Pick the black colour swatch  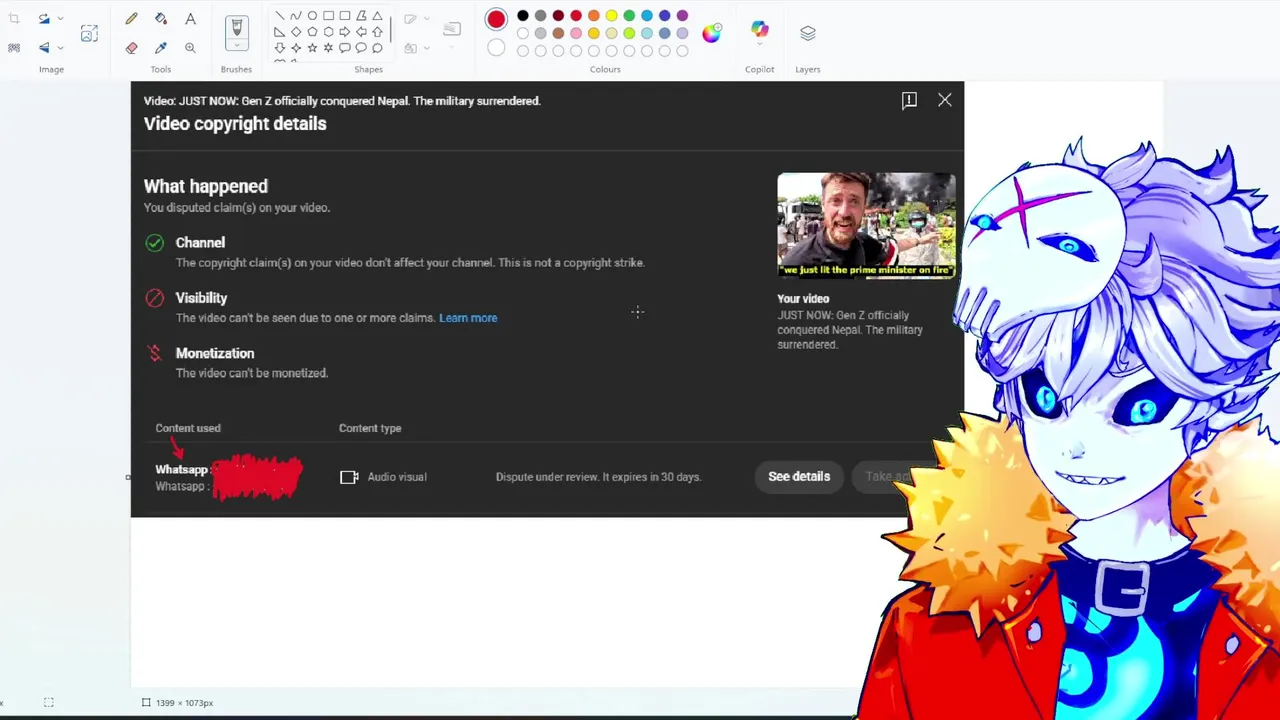522,16
